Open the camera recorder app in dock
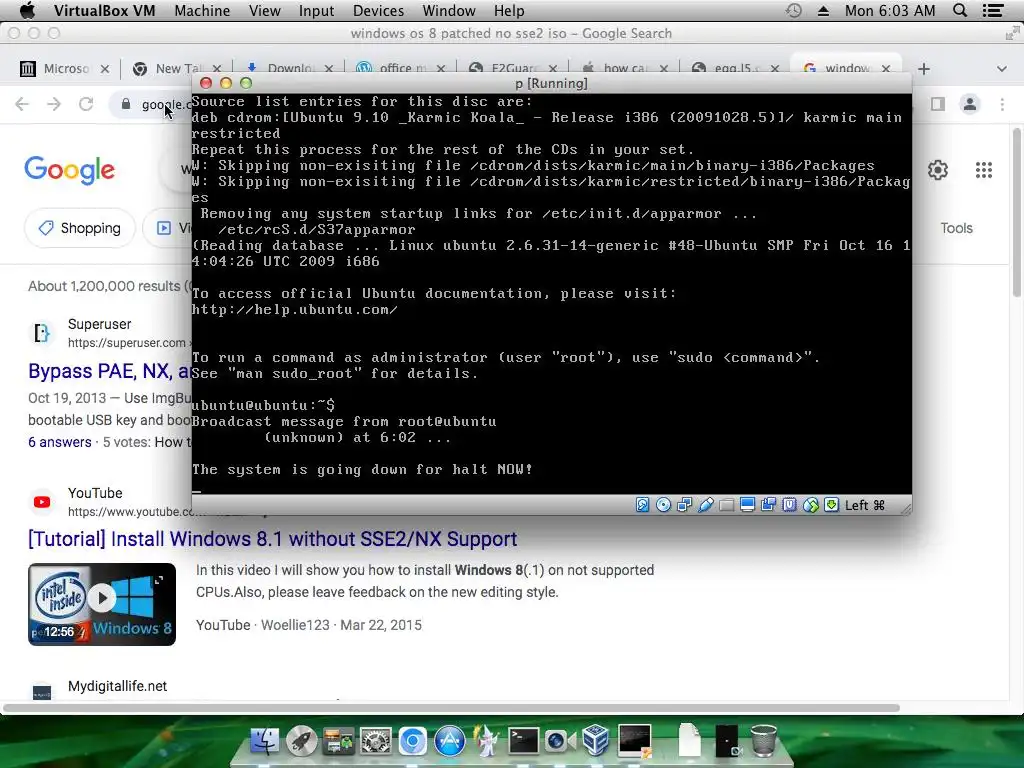1024x768 pixels. pos(559,741)
